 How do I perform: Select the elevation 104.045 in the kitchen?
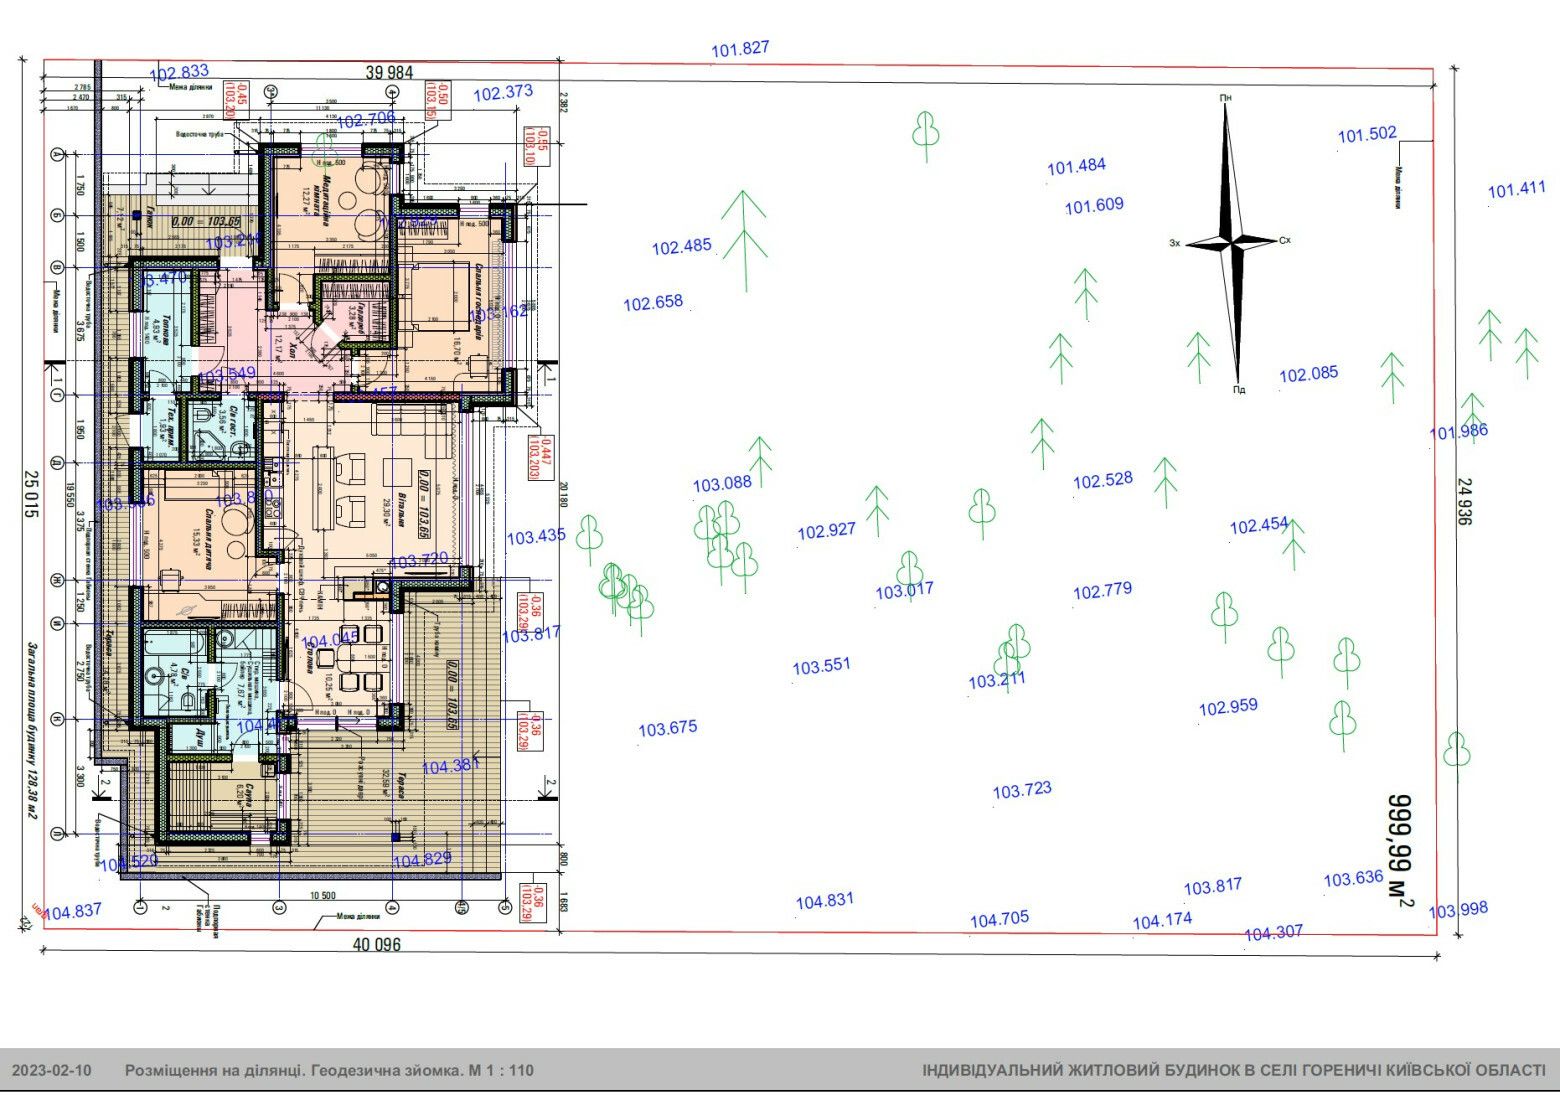click(x=330, y=640)
